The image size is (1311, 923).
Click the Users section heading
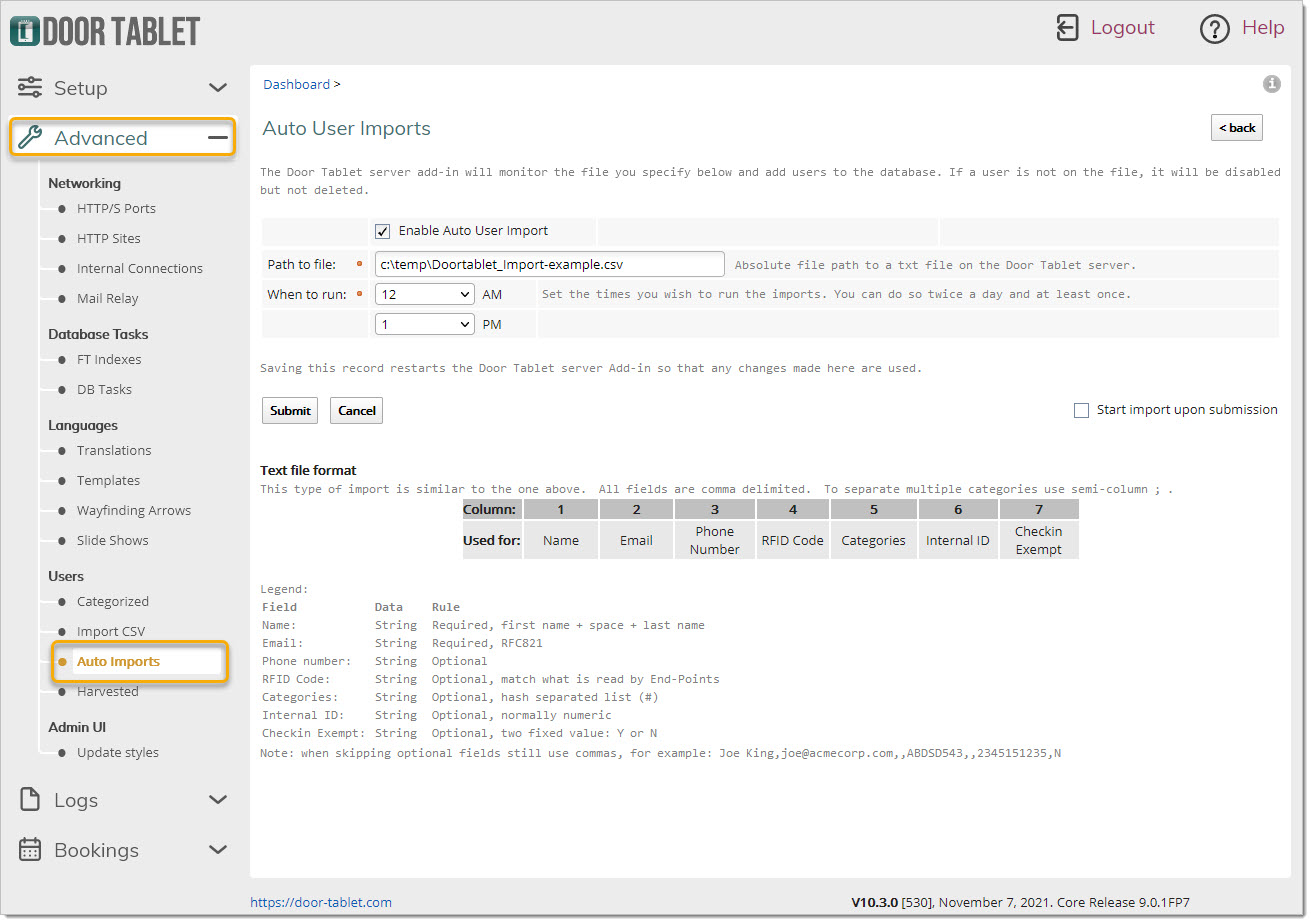pos(66,577)
